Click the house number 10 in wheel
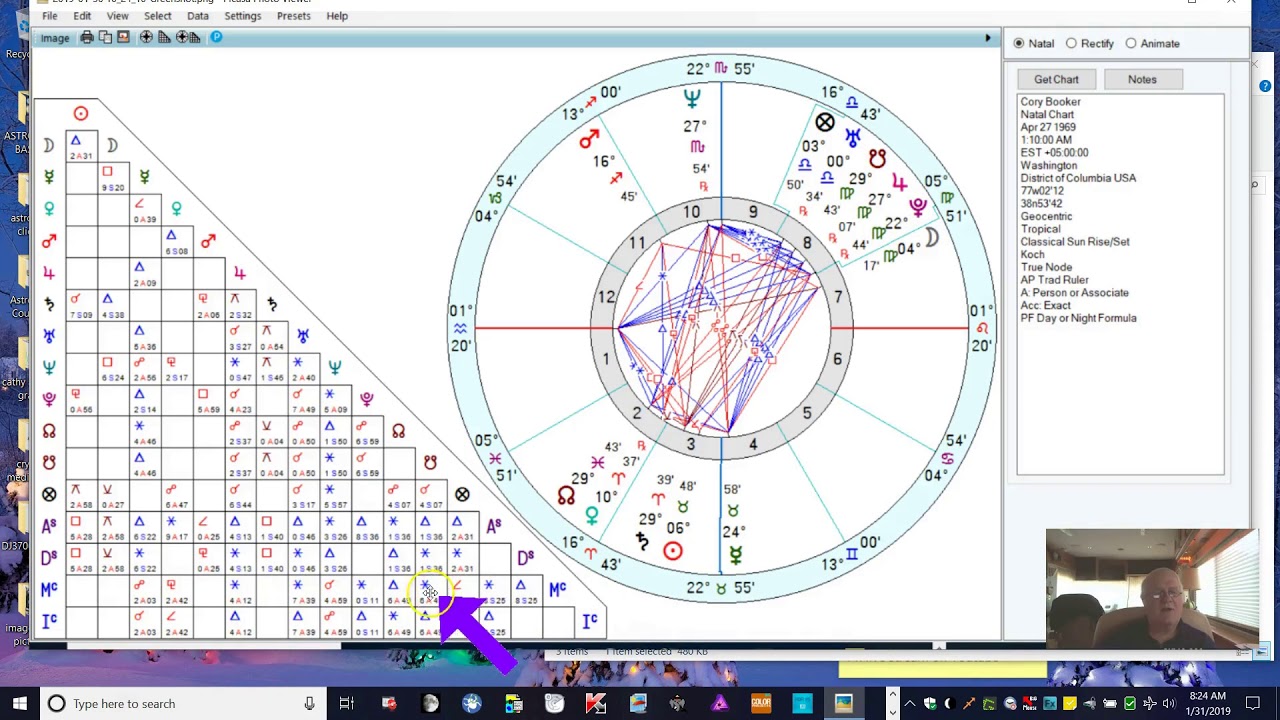Screen dimensions: 1280x720 (x=692, y=212)
